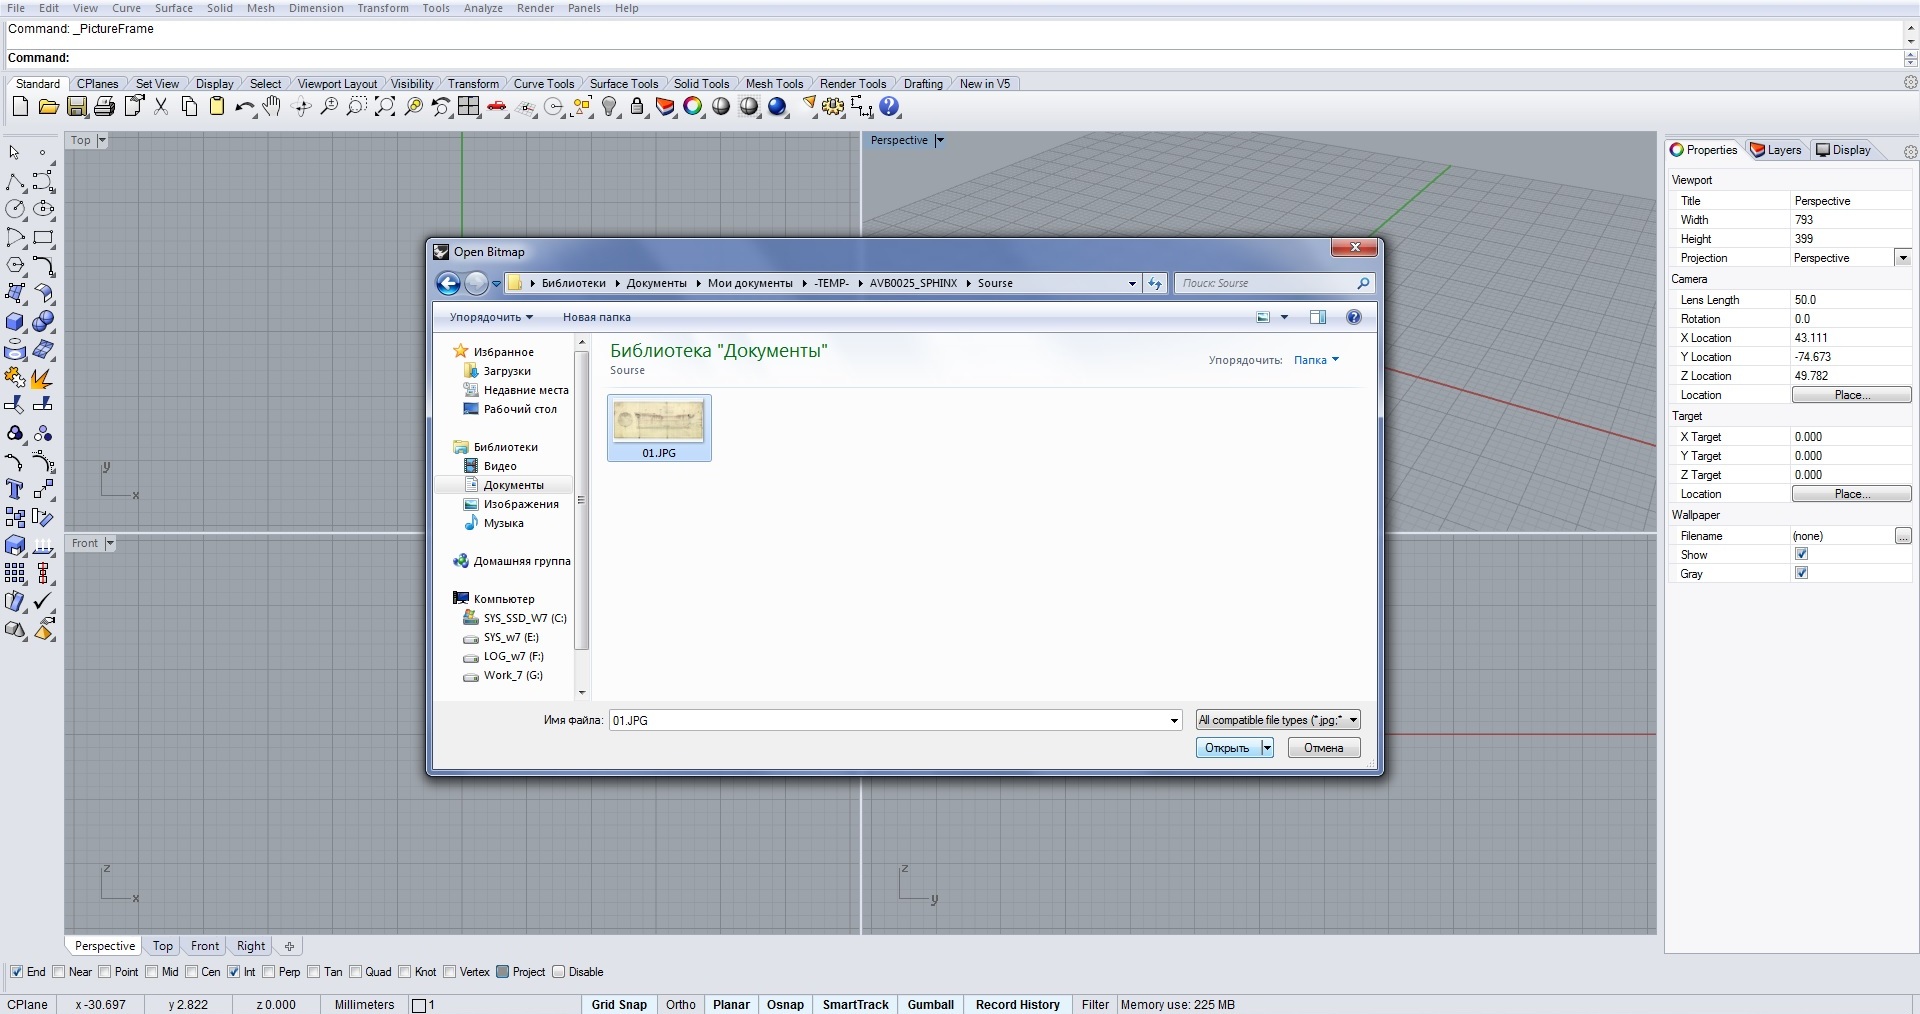Open the Surface menu

click(173, 8)
